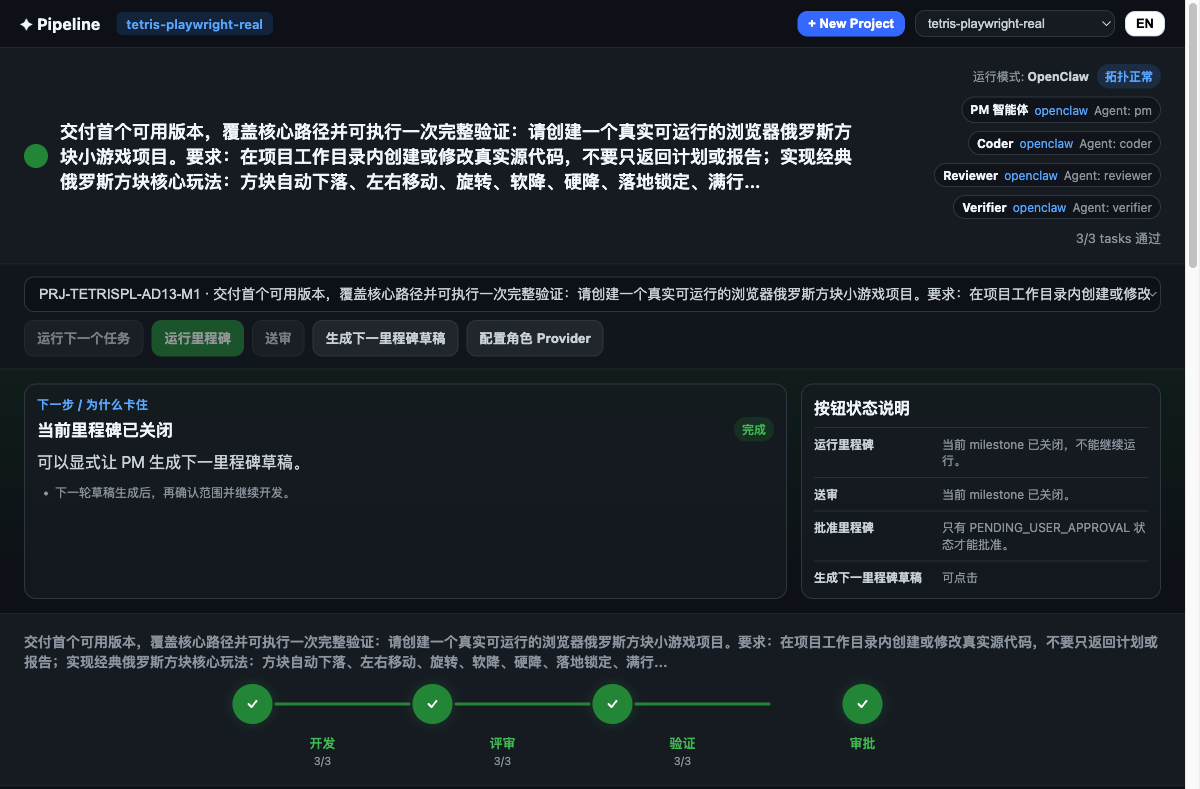This screenshot has width=1200, height=789.
Task: Click the 审批 stage checkmark icon
Action: point(862,703)
